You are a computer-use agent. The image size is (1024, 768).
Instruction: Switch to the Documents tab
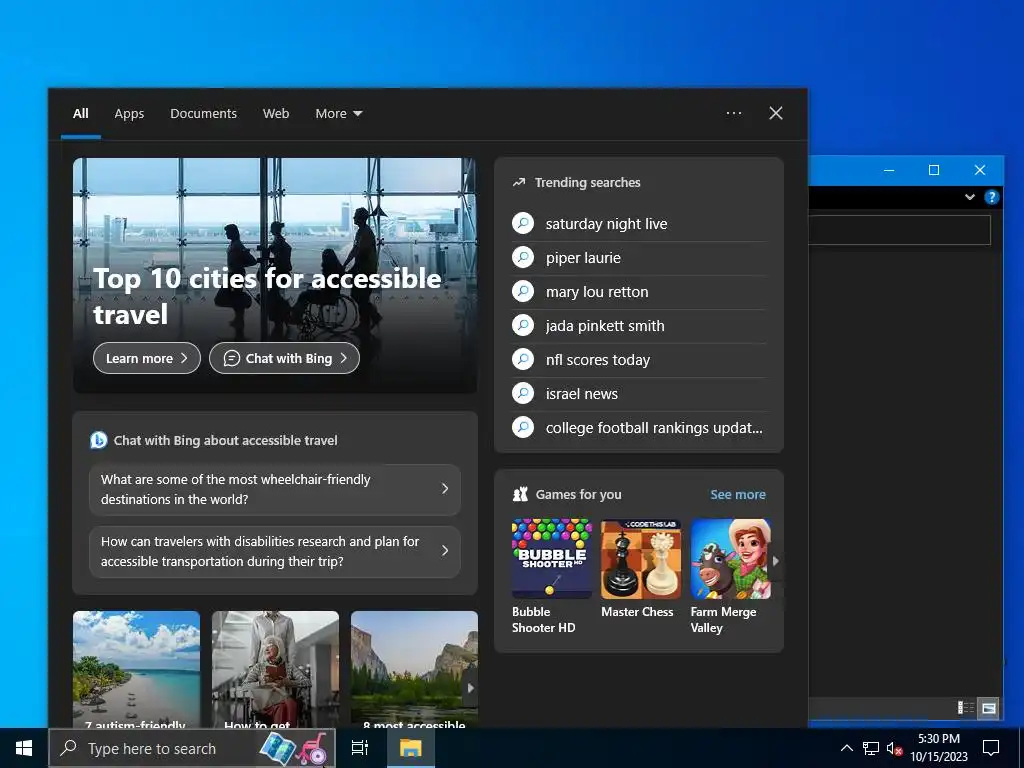(204, 113)
